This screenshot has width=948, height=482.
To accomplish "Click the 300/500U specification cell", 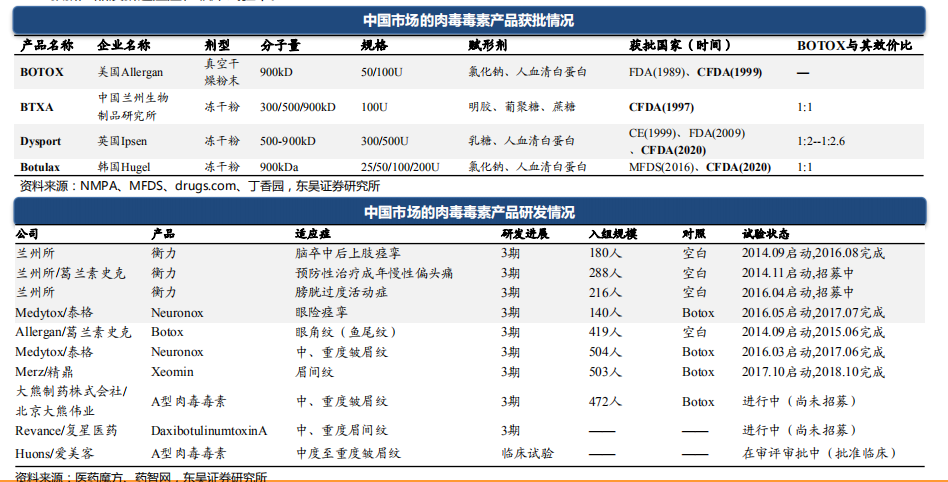I will tap(385, 141).
